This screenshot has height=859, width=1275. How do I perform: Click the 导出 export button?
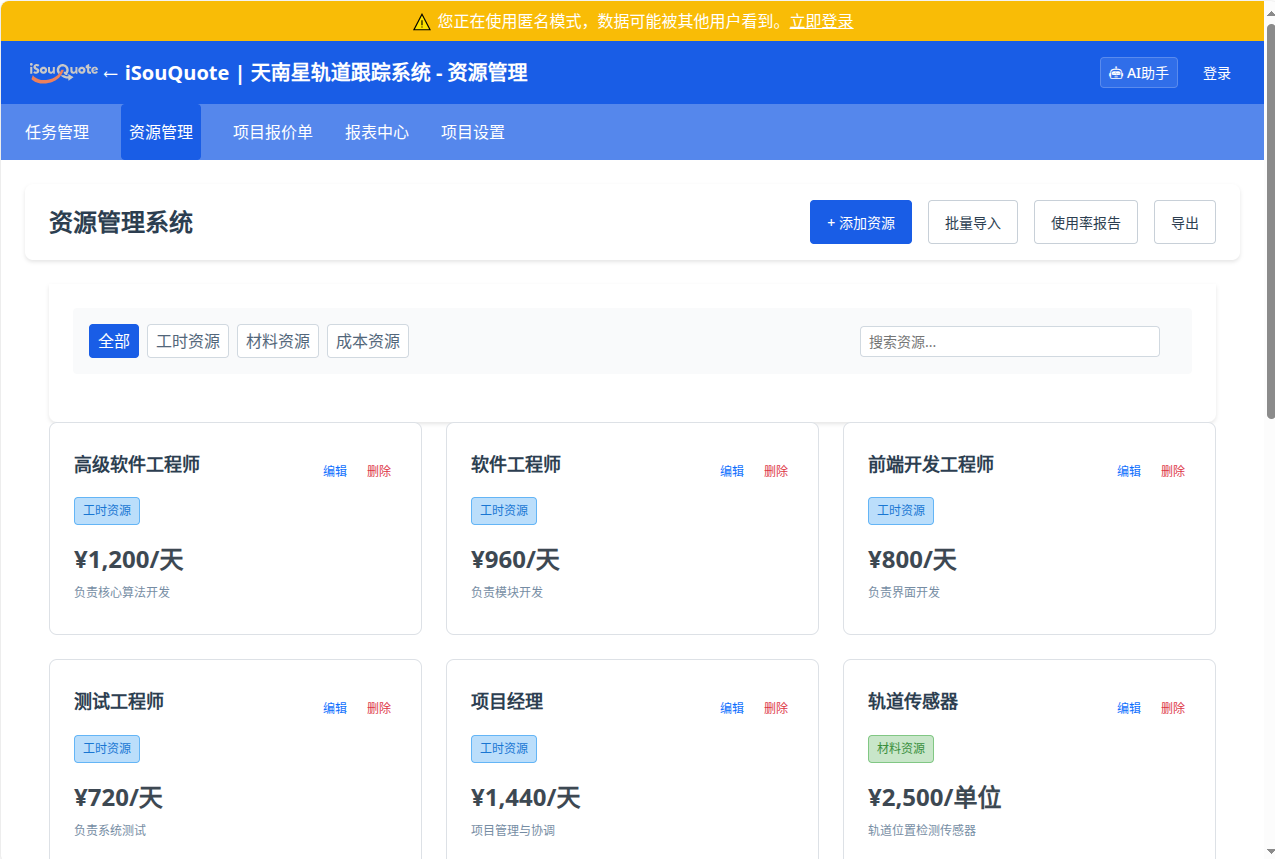coord(1184,222)
